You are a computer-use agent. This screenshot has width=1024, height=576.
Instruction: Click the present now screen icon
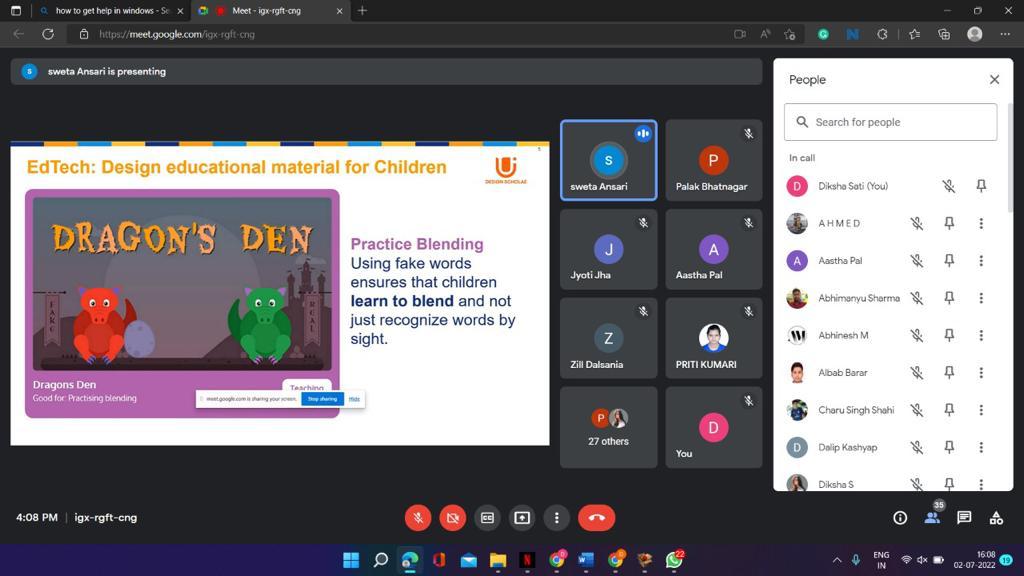522,518
